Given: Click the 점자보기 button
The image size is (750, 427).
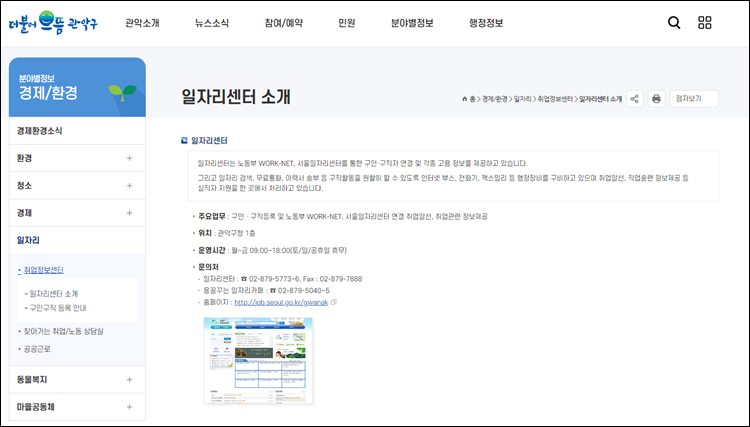Looking at the screenshot, I should (694, 99).
